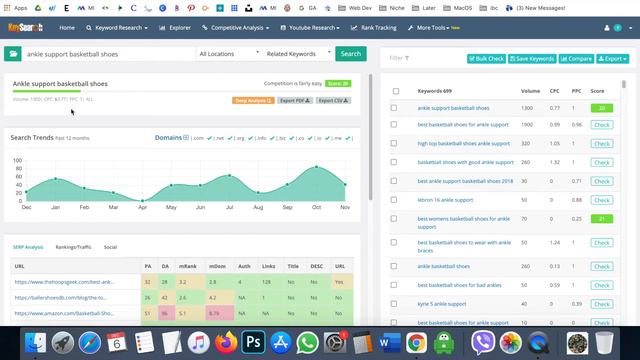Open Safari from the dock
This screenshot has height=360, width=640.
click(90, 342)
